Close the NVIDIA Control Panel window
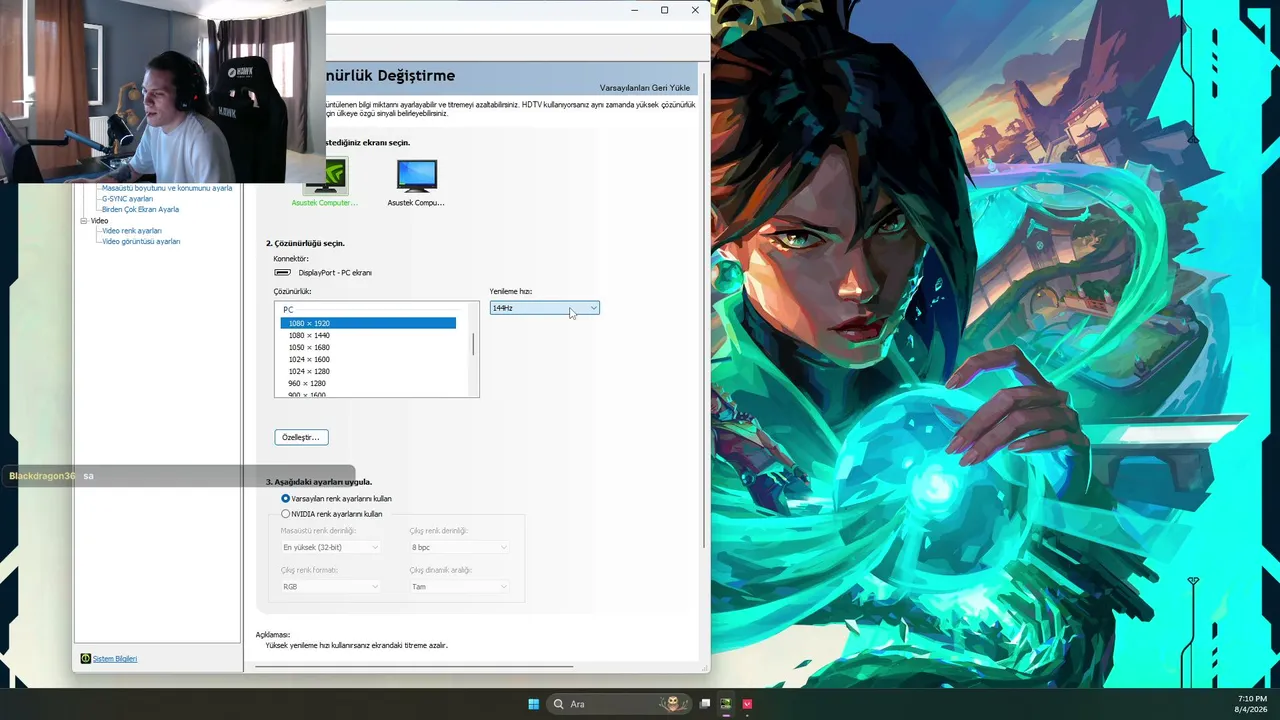 [695, 10]
